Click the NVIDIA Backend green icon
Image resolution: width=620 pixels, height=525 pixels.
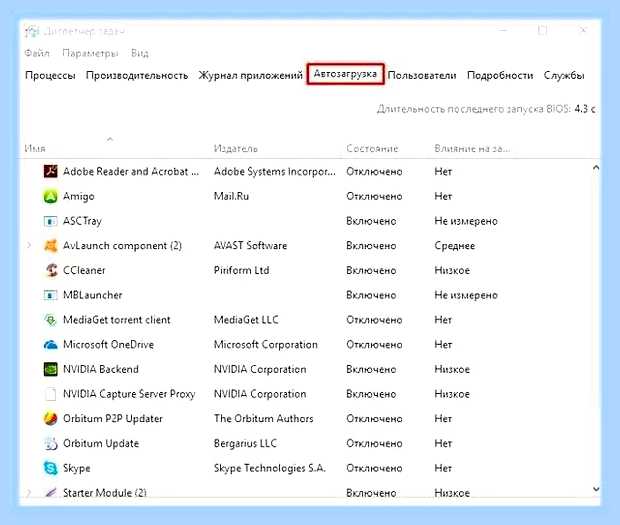[50, 369]
